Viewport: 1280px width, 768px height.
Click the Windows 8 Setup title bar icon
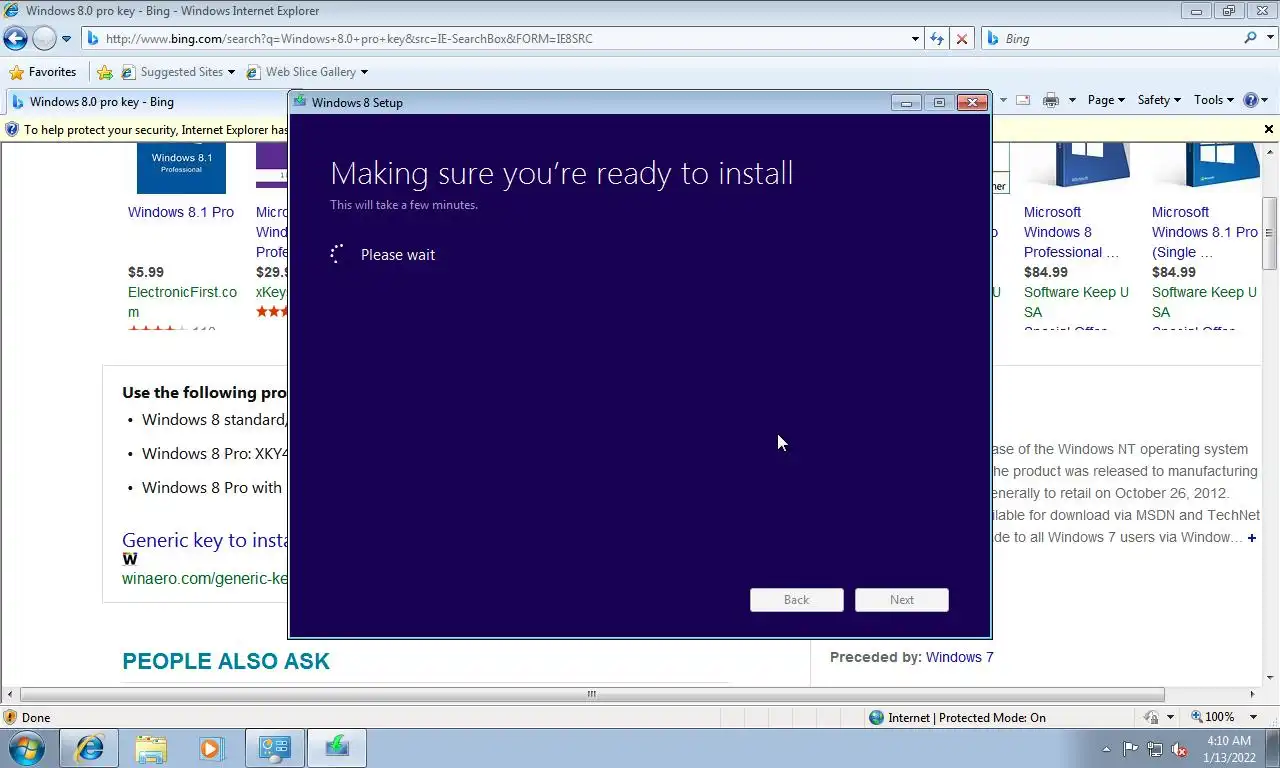(x=300, y=102)
